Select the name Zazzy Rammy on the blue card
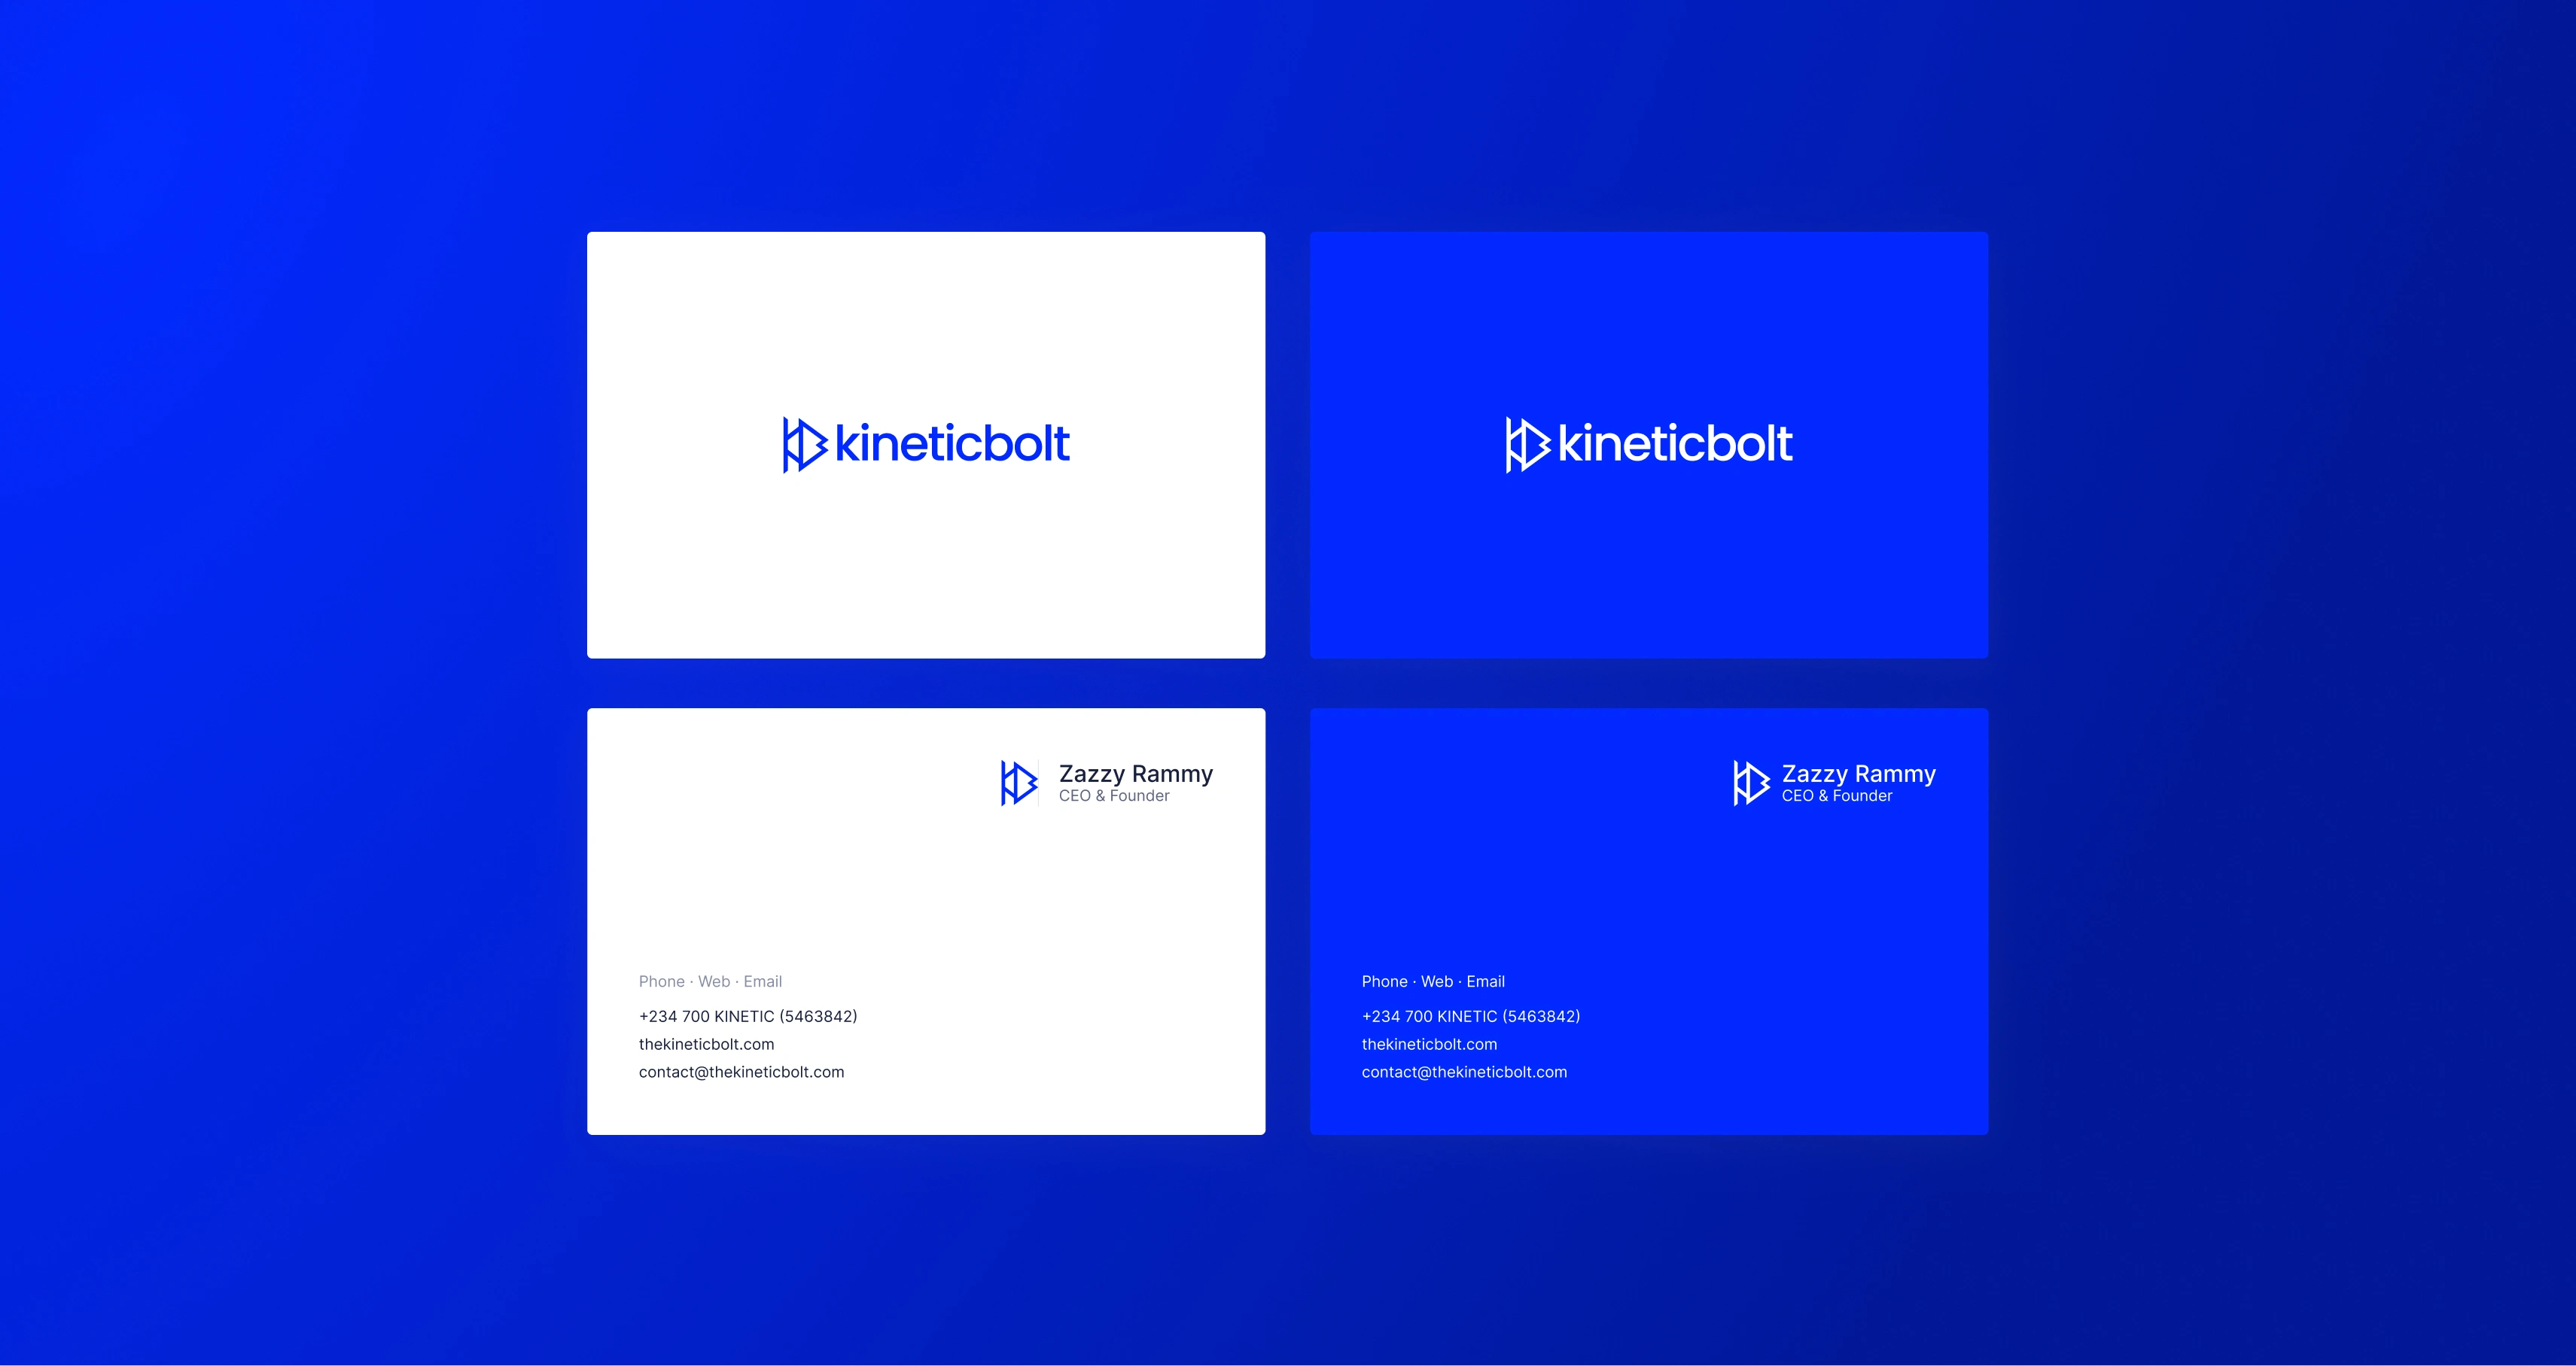This screenshot has height=1366, width=2576. click(x=1859, y=775)
